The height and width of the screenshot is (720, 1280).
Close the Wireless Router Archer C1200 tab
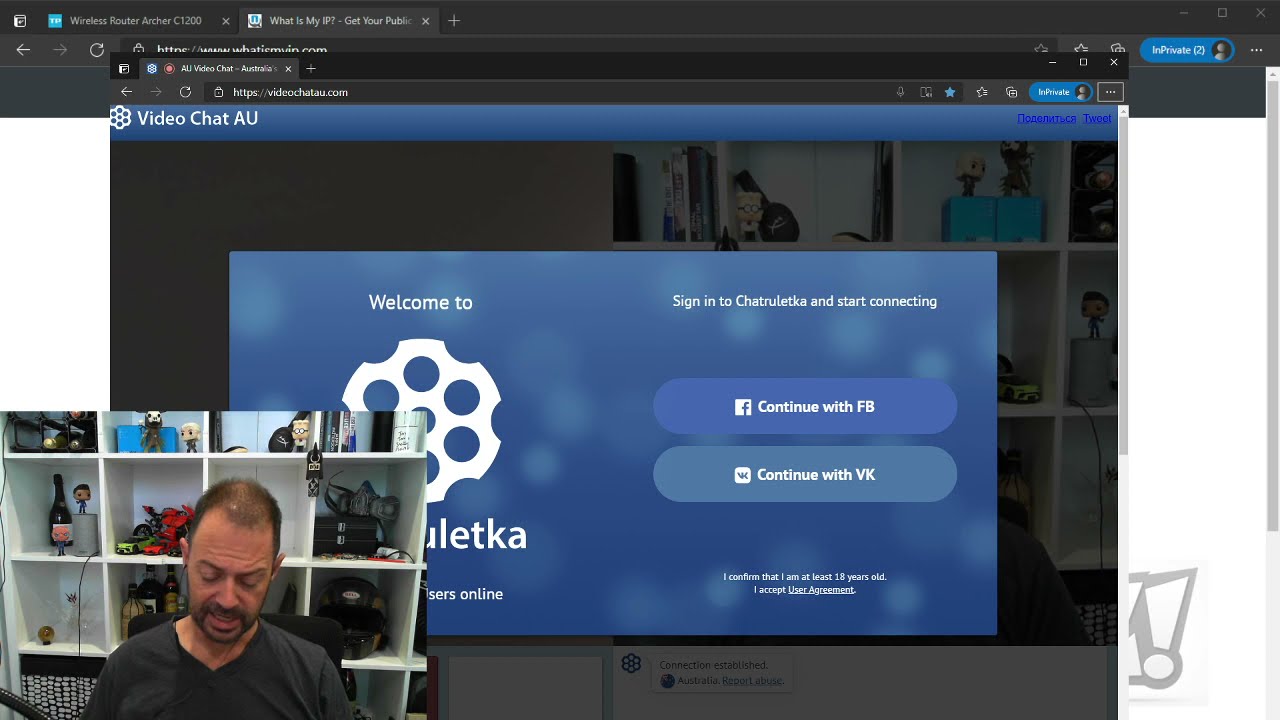[225, 21]
